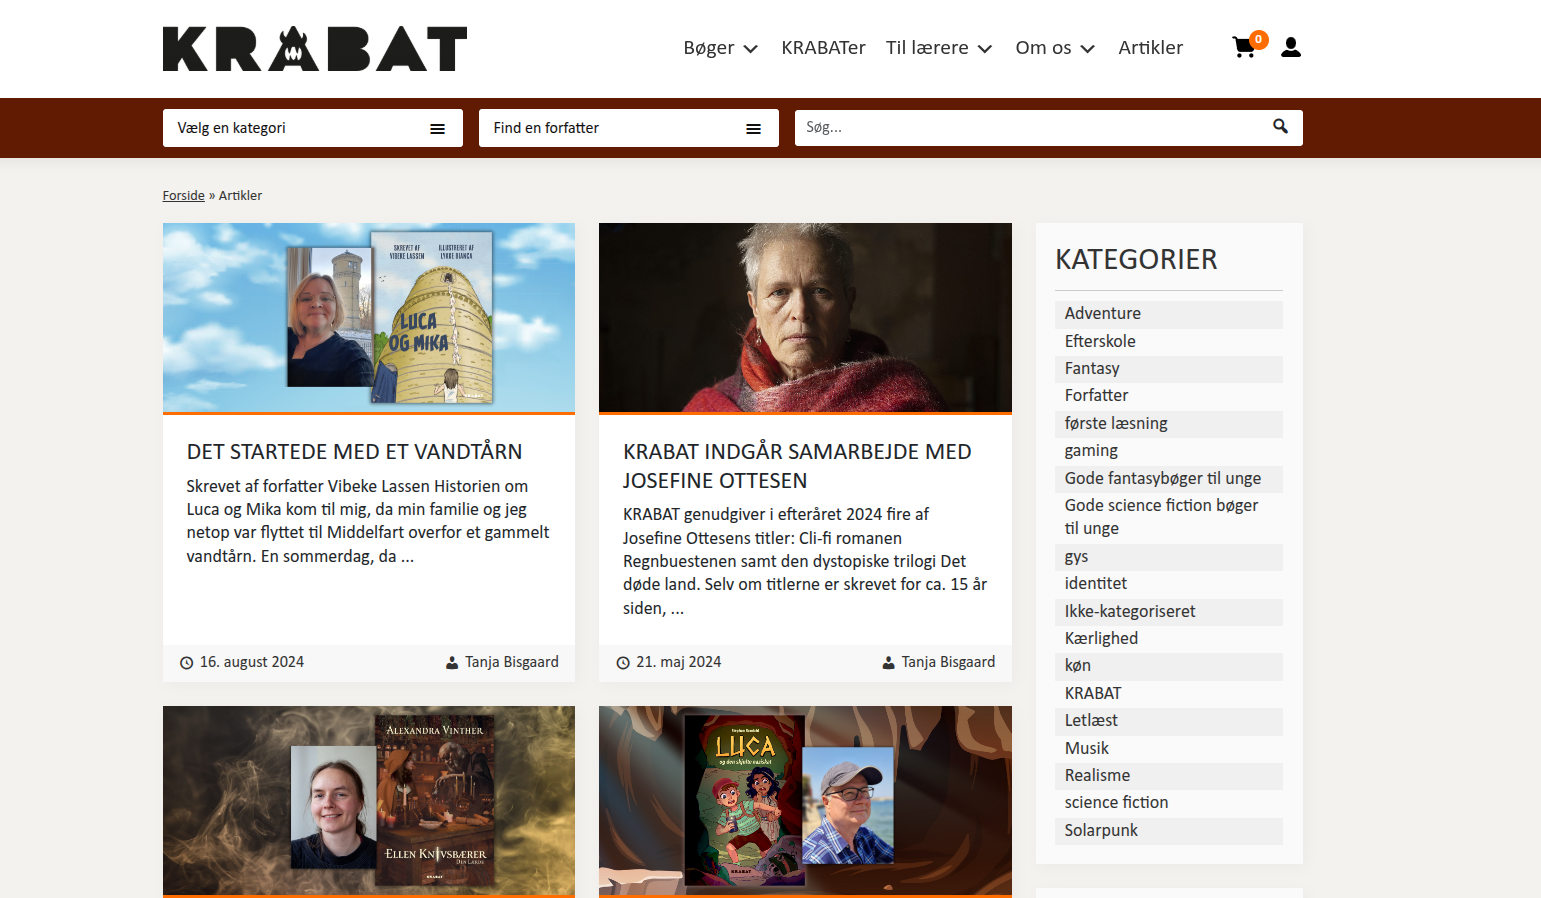Open the shopping cart icon
Image resolution: width=1541 pixels, height=898 pixels.
click(1245, 47)
